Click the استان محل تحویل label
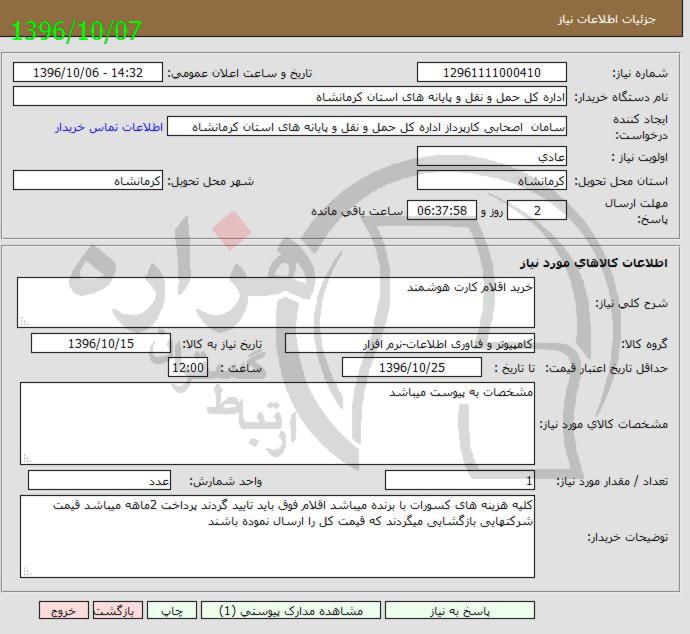Viewport: 690px width, 634px height. coord(621,181)
